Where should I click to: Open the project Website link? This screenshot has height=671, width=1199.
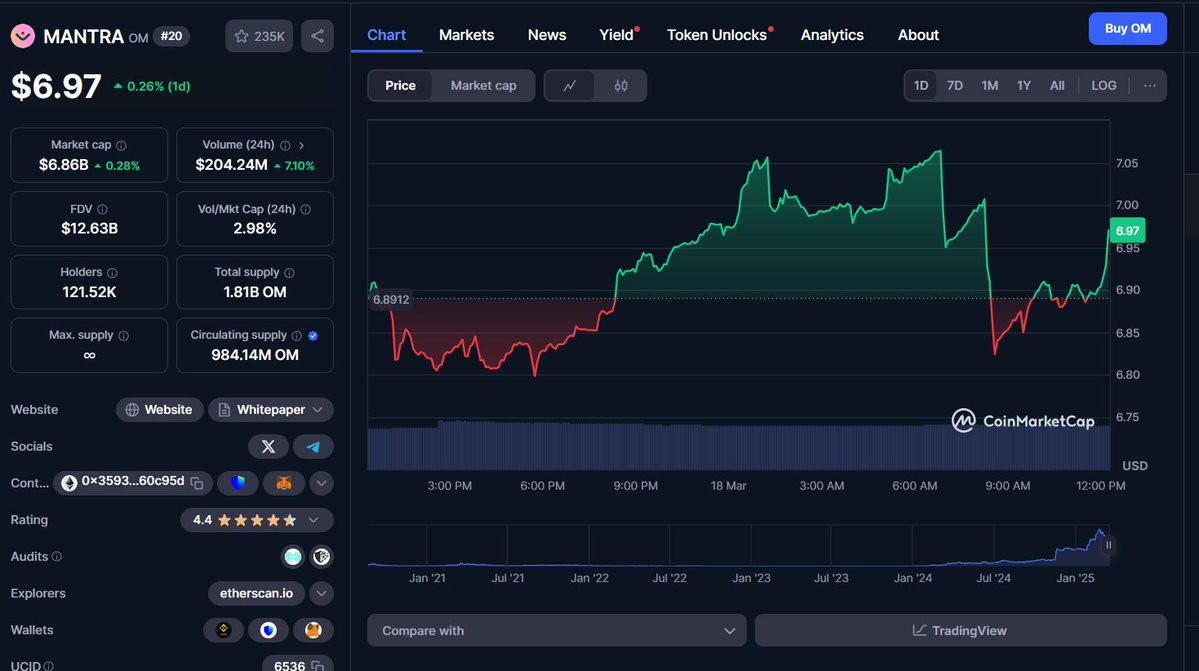tap(159, 410)
